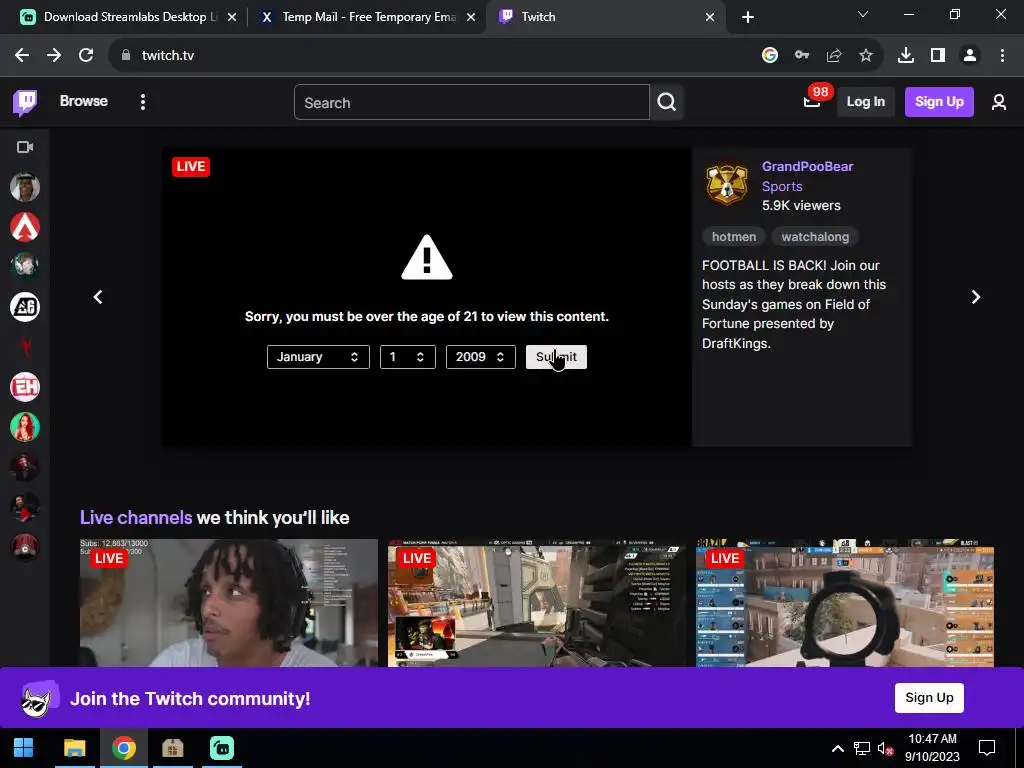Viewport: 1024px width, 768px height.
Task: Switch to Download Streamlabs Desktop tab
Action: [x=129, y=17]
